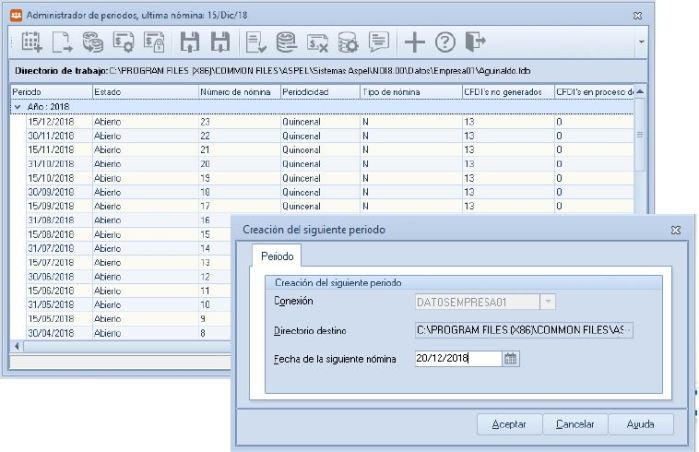Click the new document toolbar icon
Screen dimensions: 699x452
(x=62, y=43)
